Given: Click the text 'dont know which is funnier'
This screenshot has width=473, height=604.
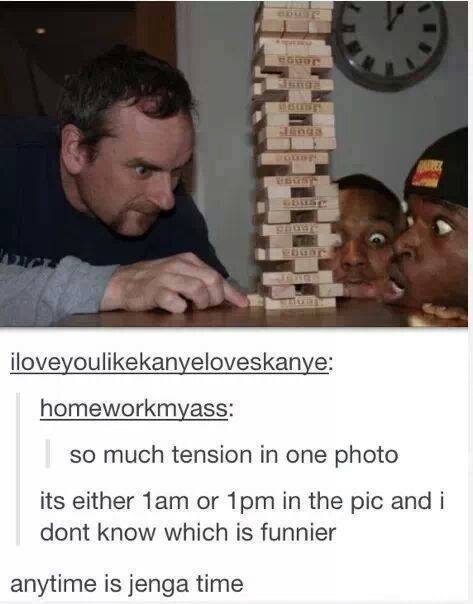Looking at the screenshot, I should [188, 533].
